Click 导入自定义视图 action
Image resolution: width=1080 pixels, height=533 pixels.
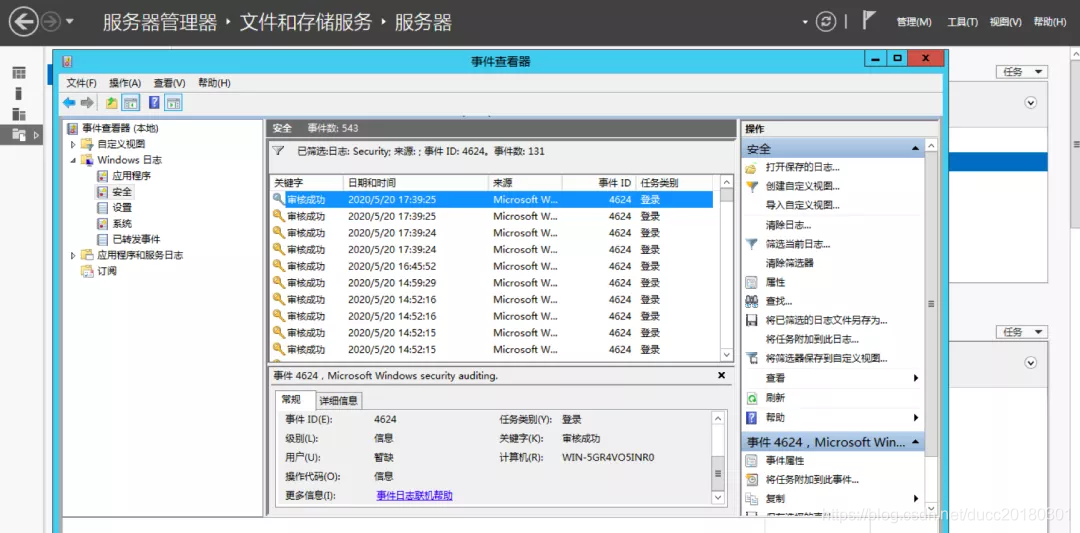(802, 205)
